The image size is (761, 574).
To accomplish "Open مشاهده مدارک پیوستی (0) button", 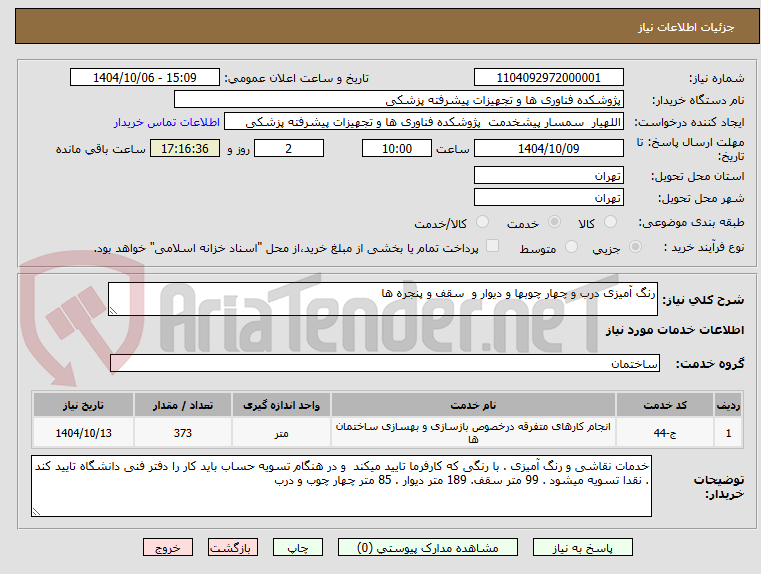I will [x=428, y=547].
